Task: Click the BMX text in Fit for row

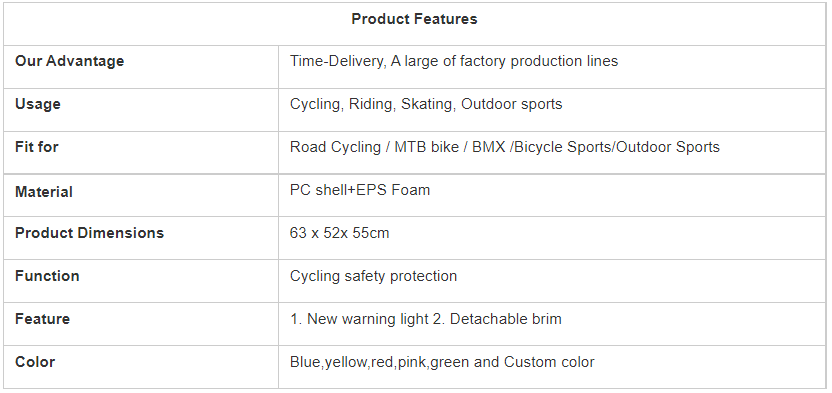Action: [x=489, y=147]
